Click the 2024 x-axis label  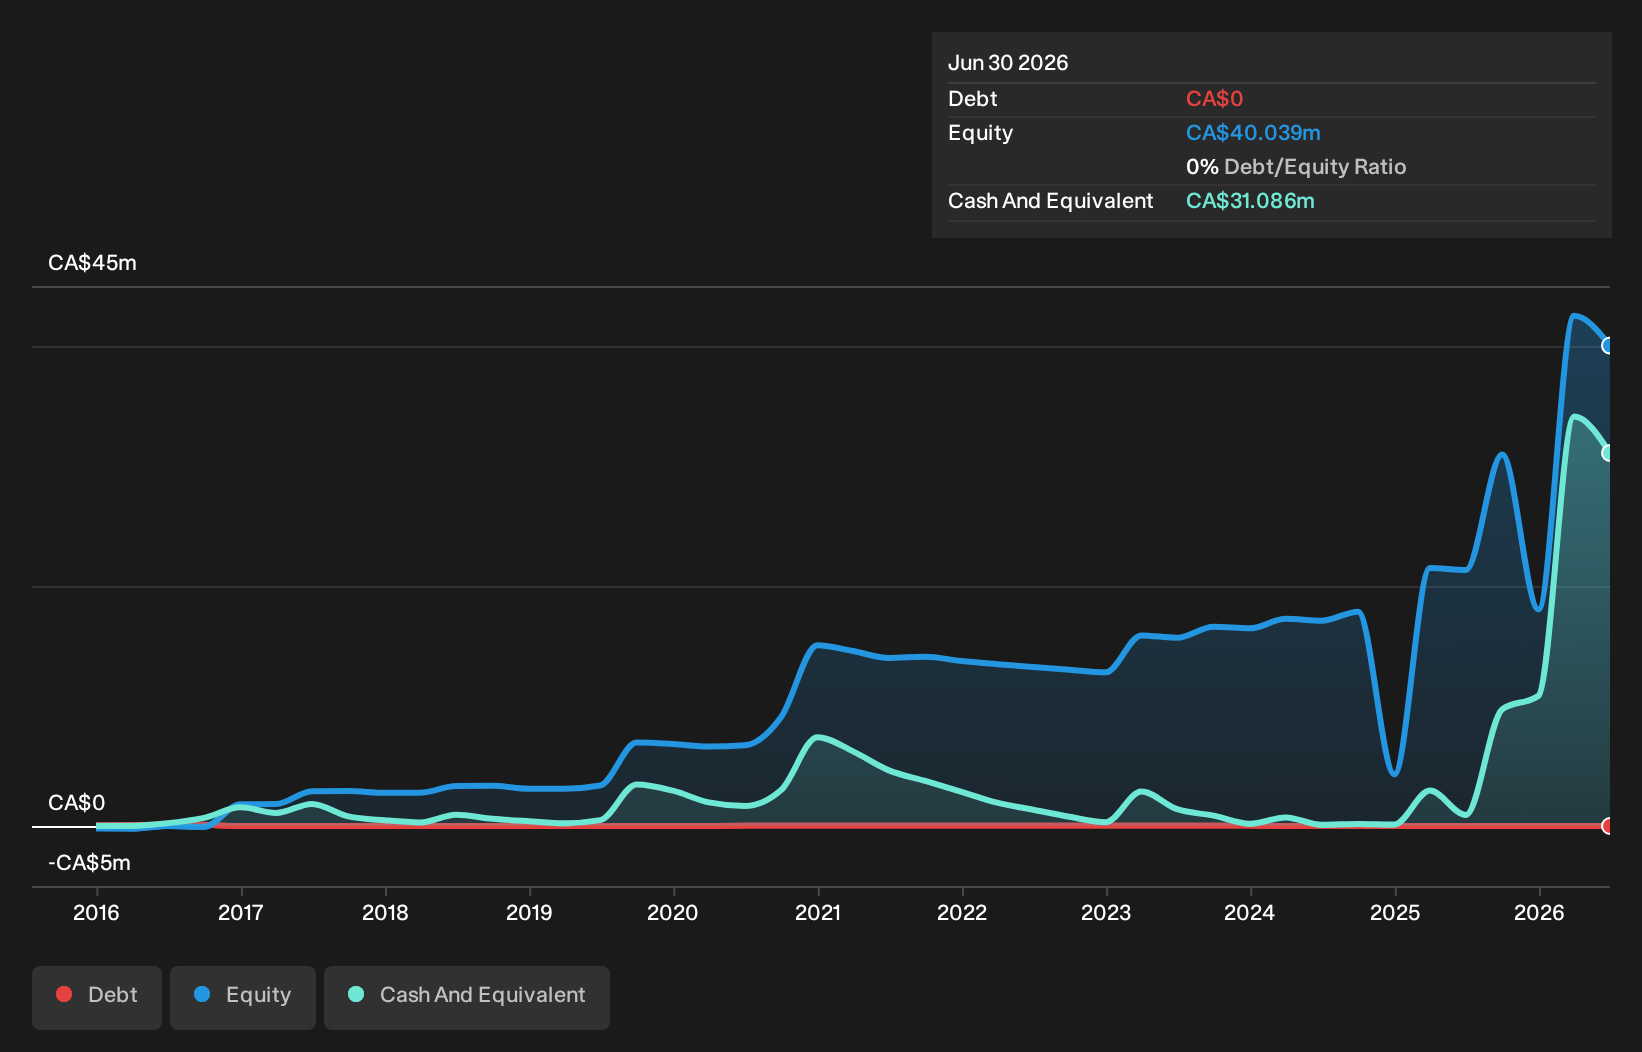[1250, 912]
